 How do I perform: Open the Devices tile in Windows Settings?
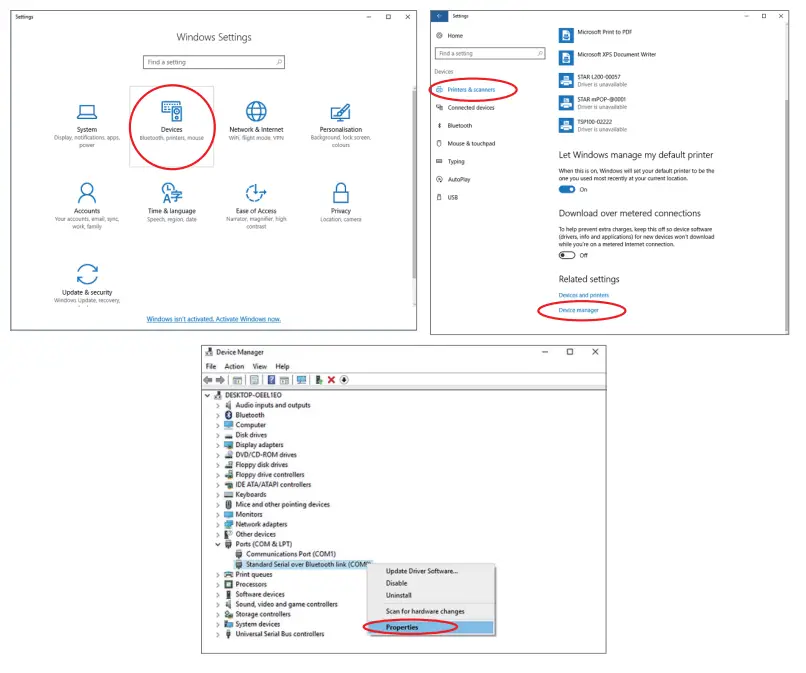(x=172, y=126)
